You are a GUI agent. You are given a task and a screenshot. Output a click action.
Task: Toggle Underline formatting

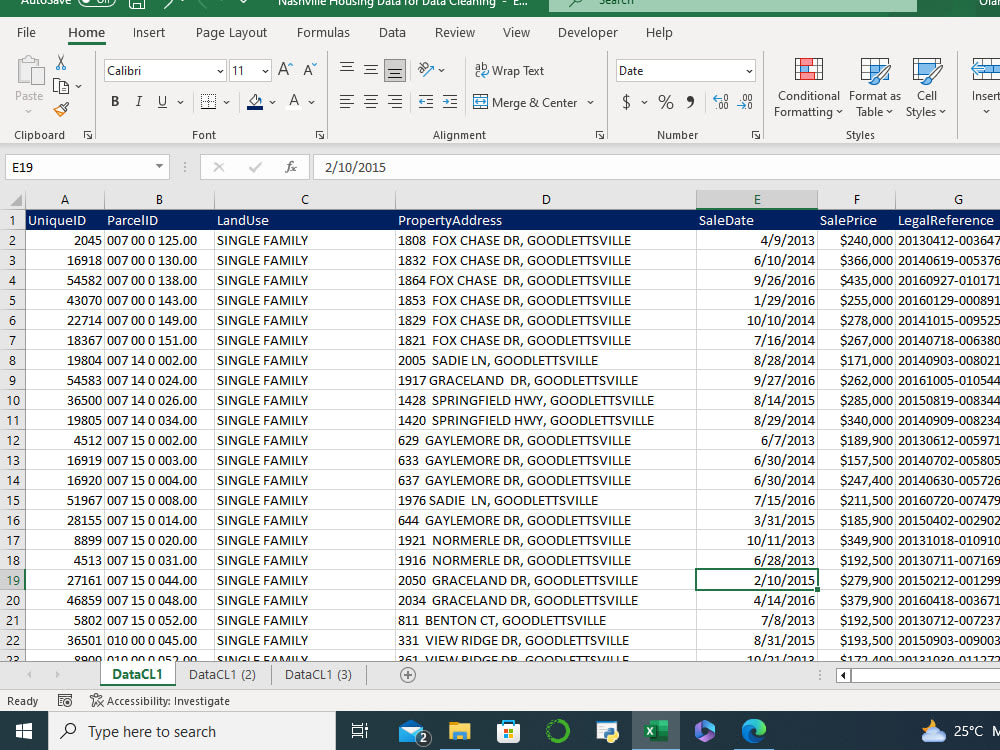pyautogui.click(x=162, y=102)
